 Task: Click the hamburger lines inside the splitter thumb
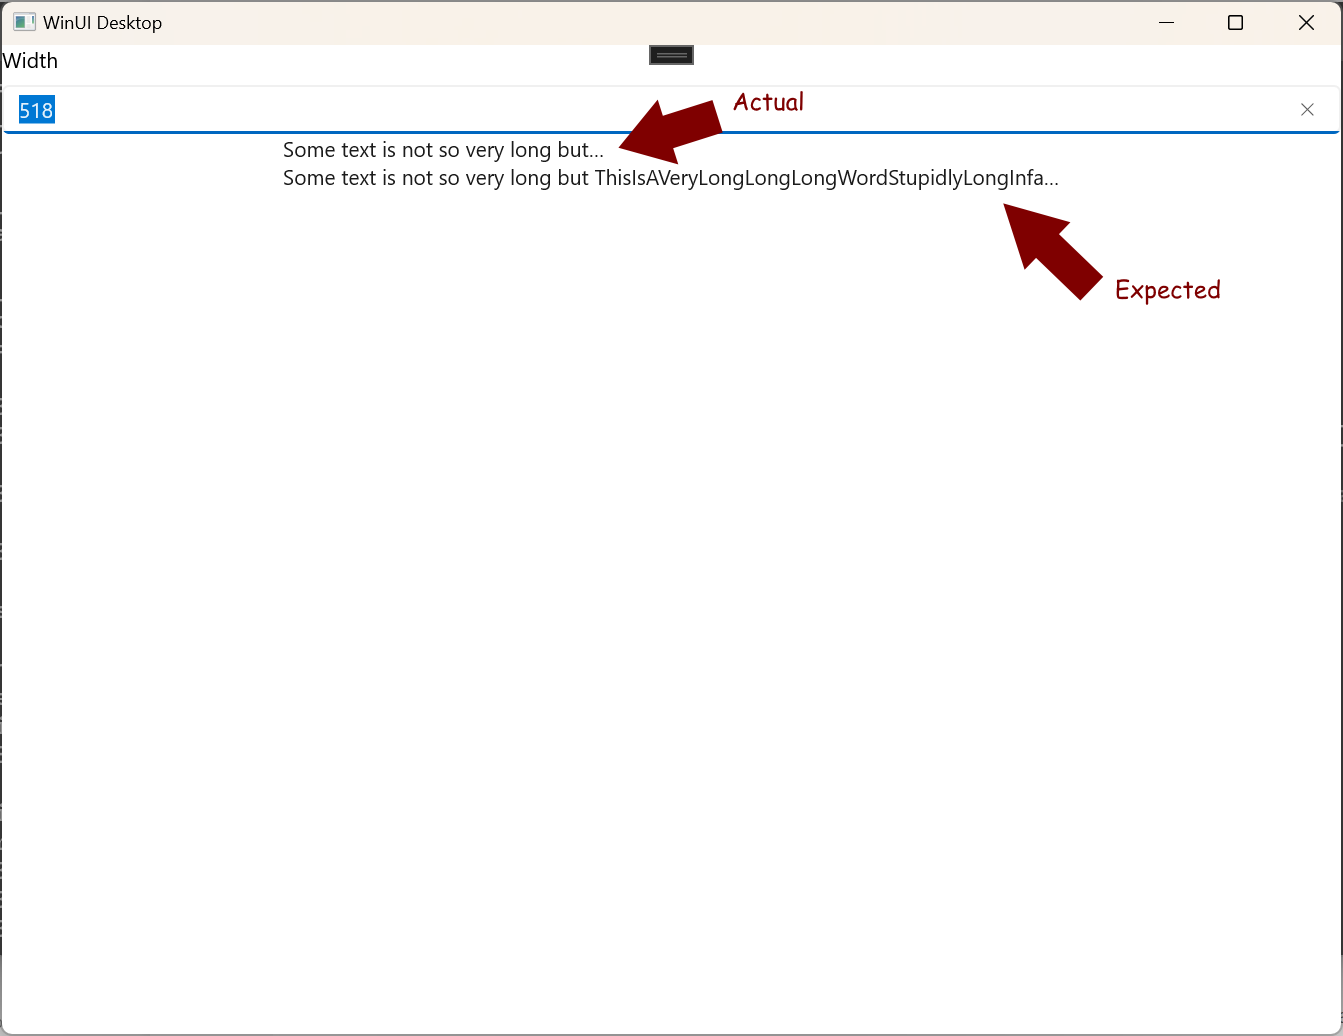coord(671,54)
